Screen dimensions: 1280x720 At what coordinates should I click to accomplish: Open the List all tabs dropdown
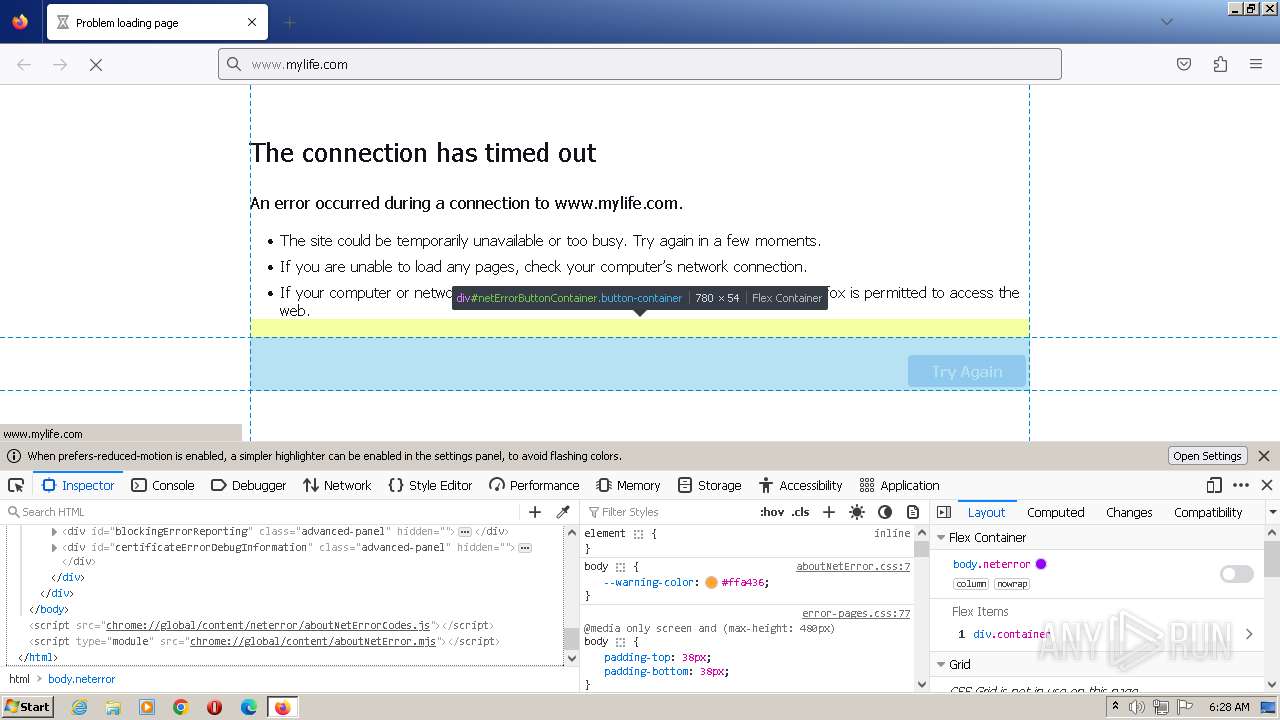[x=1166, y=22]
